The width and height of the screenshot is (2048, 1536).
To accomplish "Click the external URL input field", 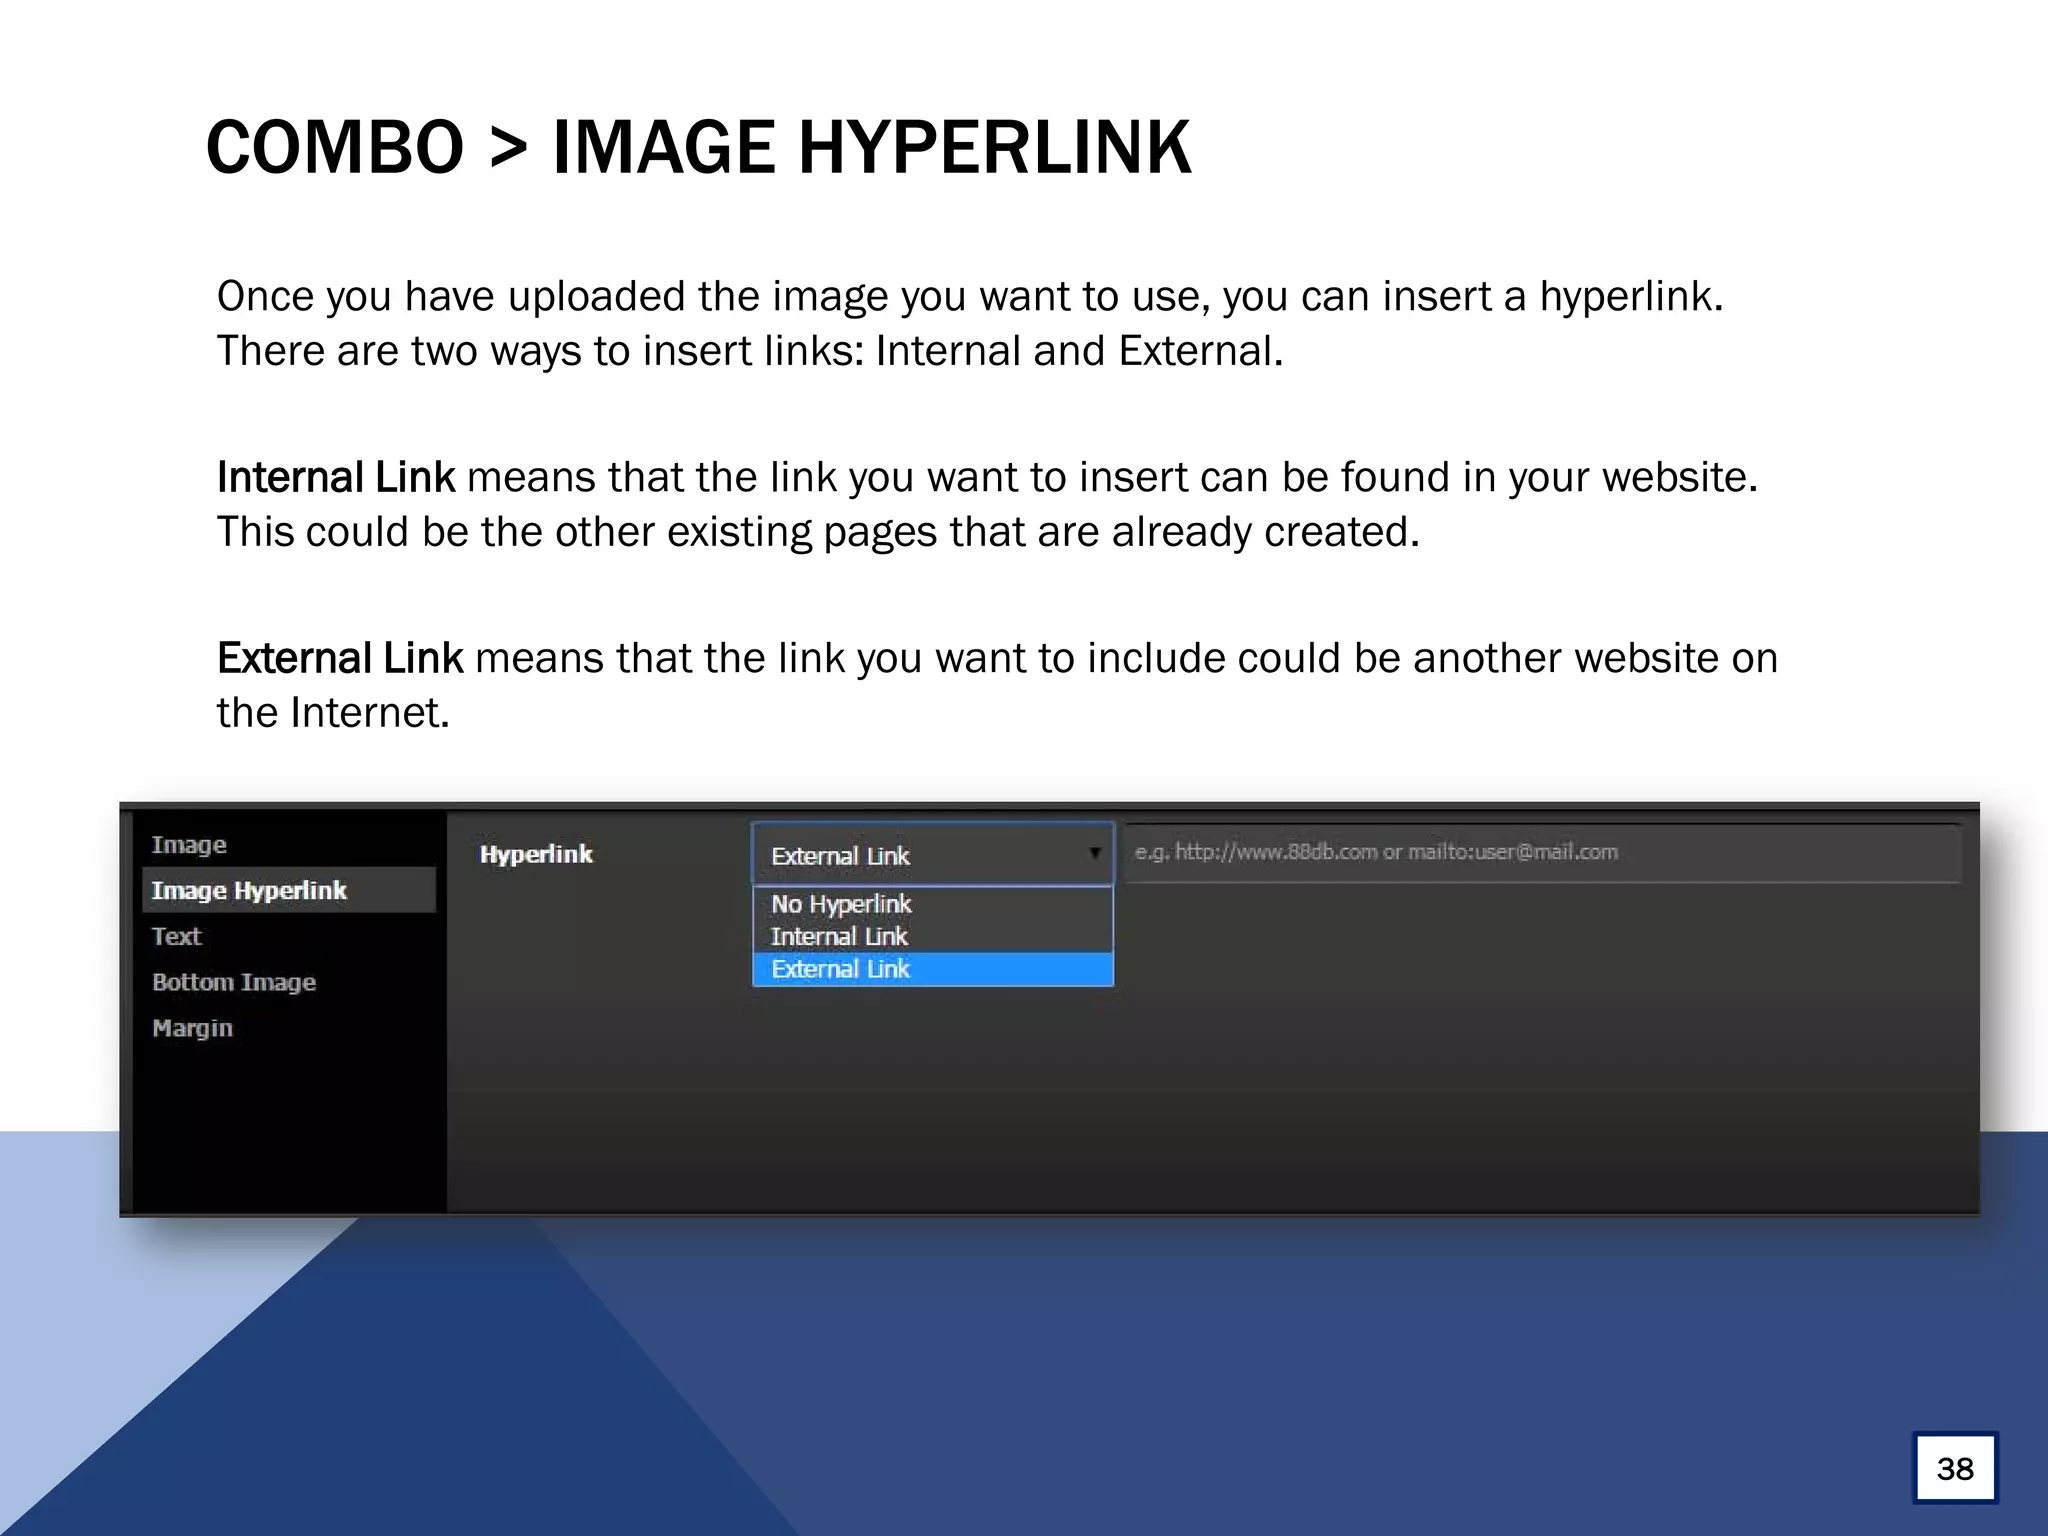I will pos(1542,853).
